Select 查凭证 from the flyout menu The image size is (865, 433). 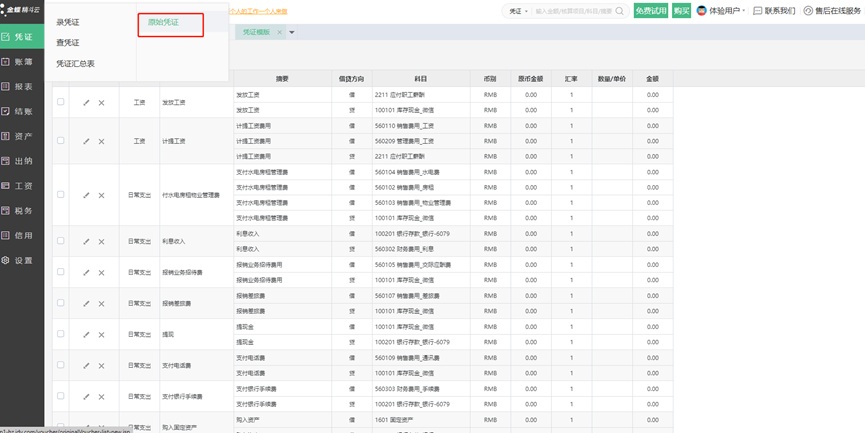coord(68,42)
